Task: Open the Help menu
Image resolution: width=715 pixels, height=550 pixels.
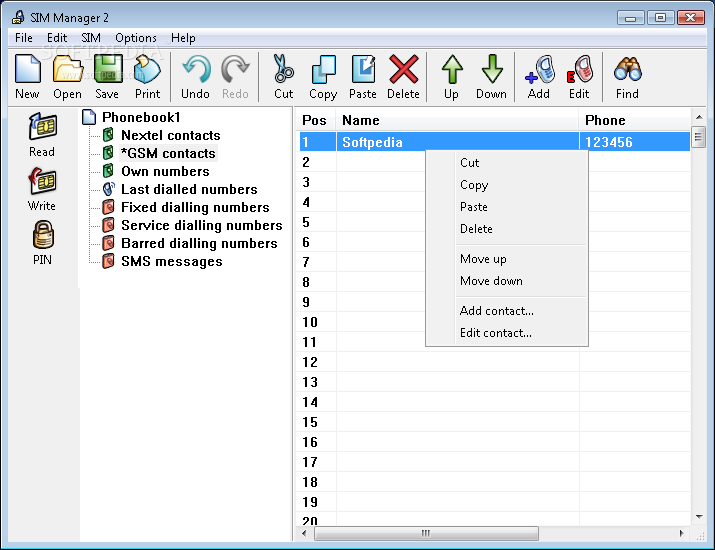Action: pos(183,38)
